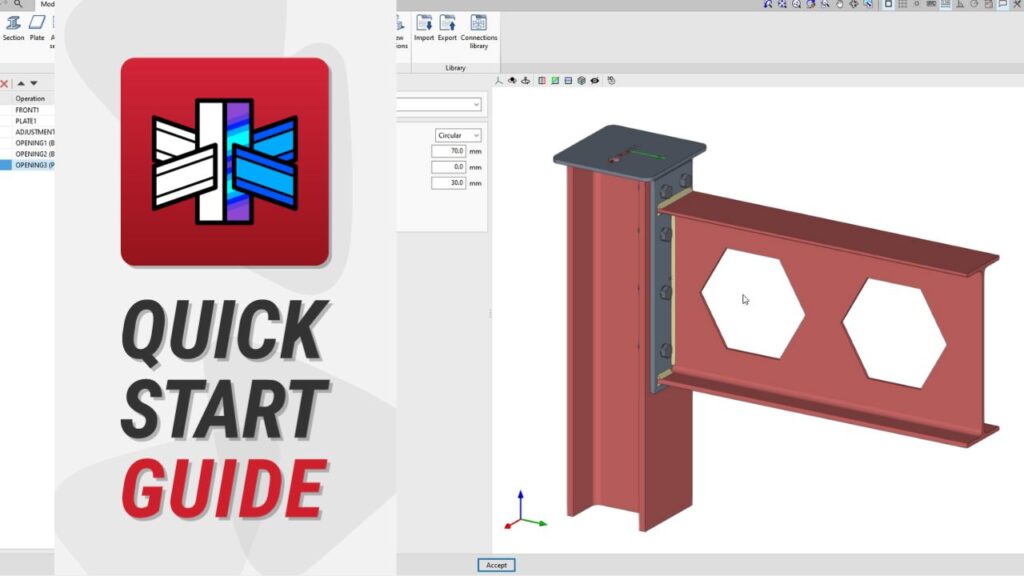The width and height of the screenshot is (1024, 576).
Task: Add a Section operation
Action: [13, 27]
